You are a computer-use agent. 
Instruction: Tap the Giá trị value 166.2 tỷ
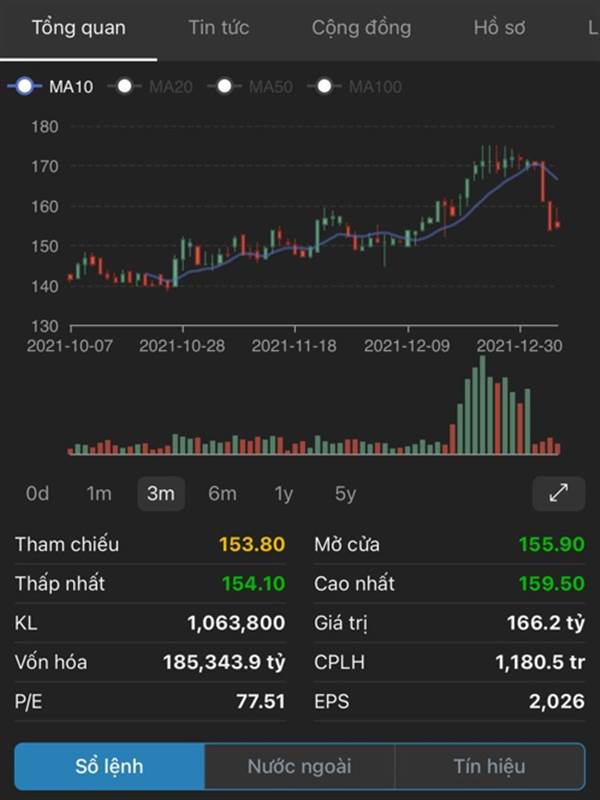(x=546, y=623)
